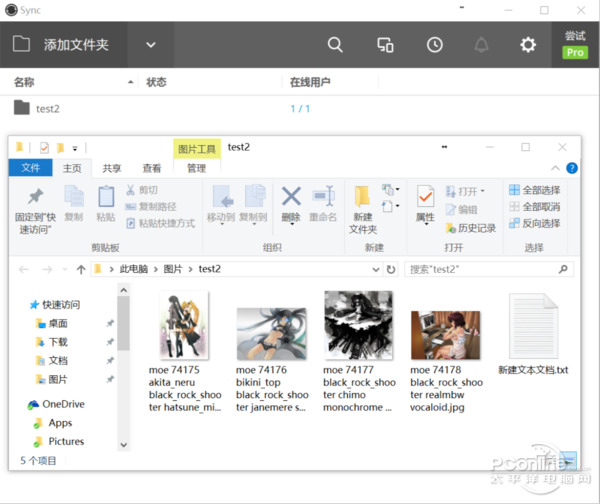
Task: Click the Sync notifications bell icon
Action: tap(481, 45)
